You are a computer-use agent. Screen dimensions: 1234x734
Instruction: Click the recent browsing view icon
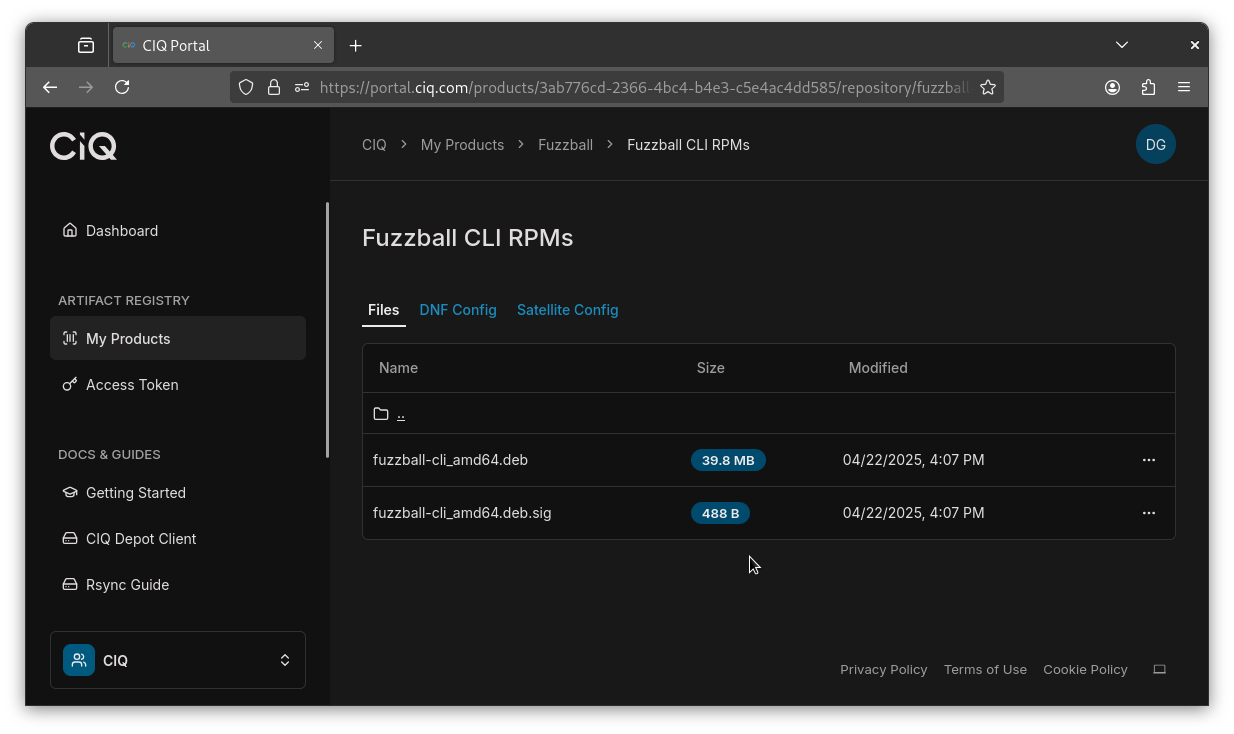pos(86,45)
